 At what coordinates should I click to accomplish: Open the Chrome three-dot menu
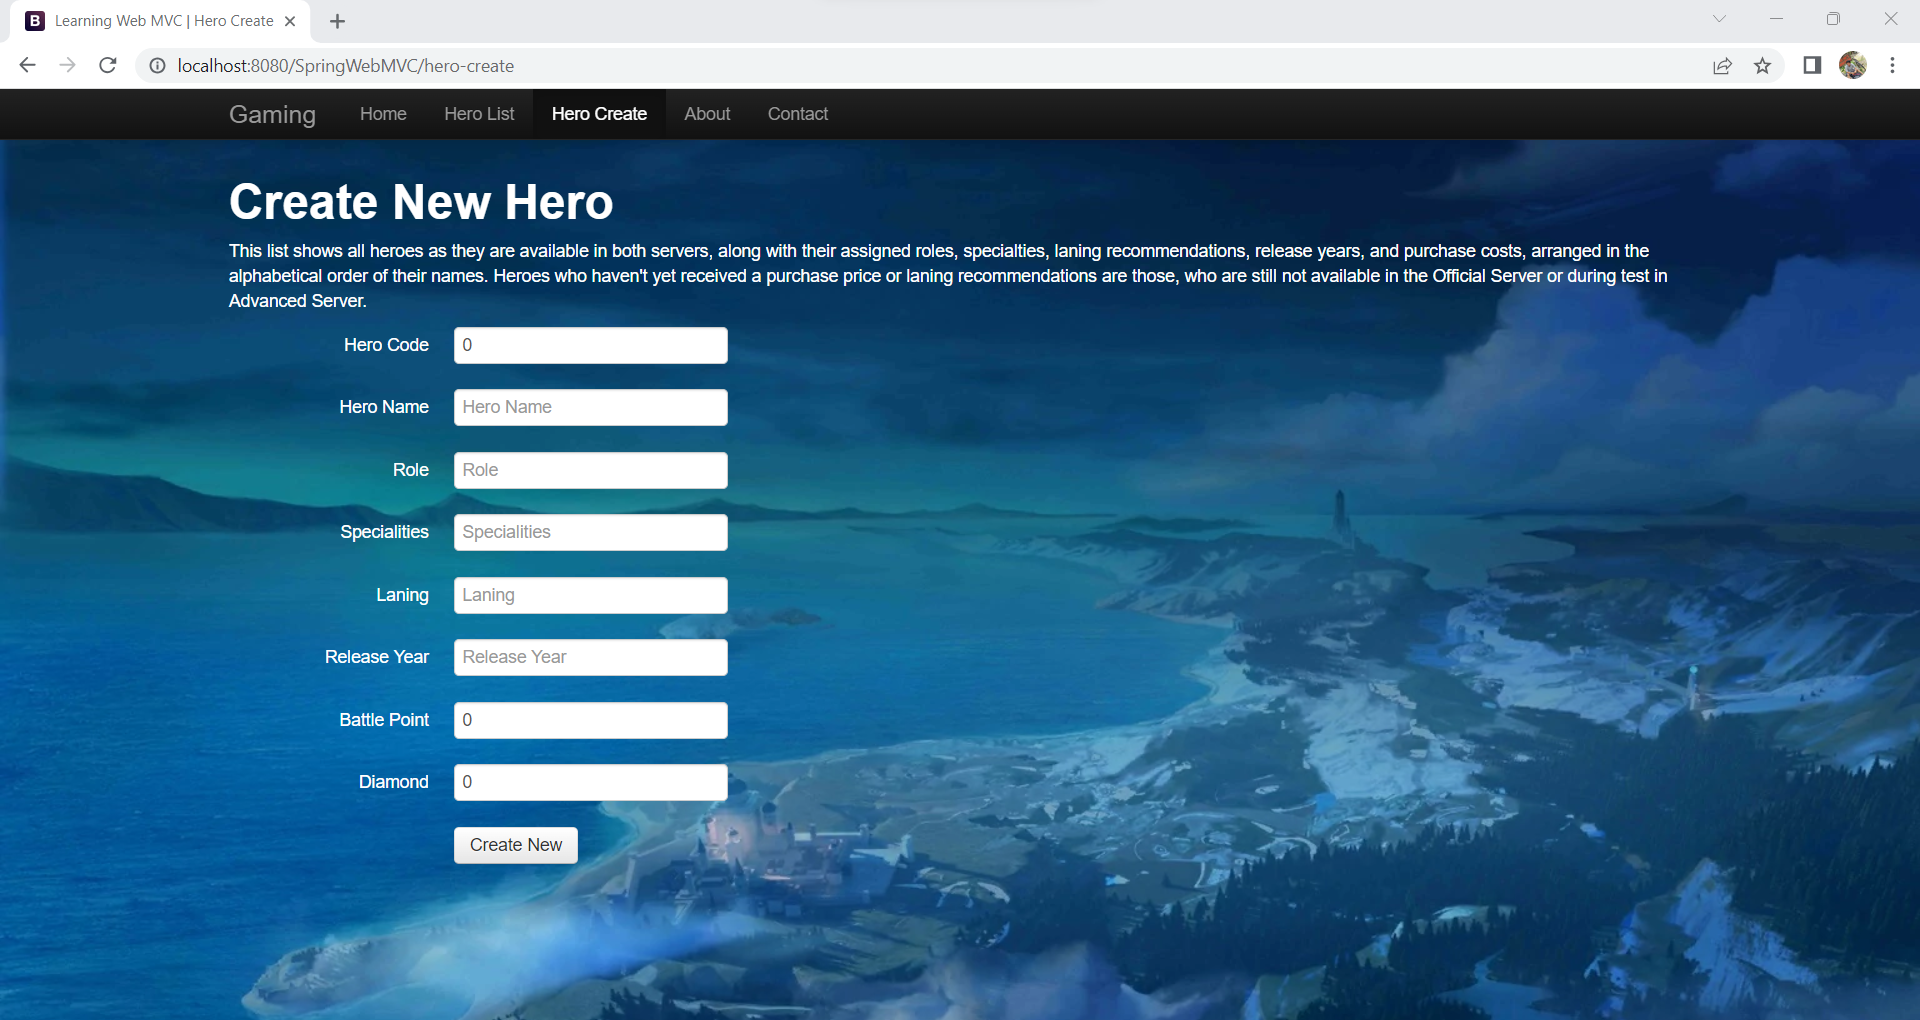(1892, 65)
